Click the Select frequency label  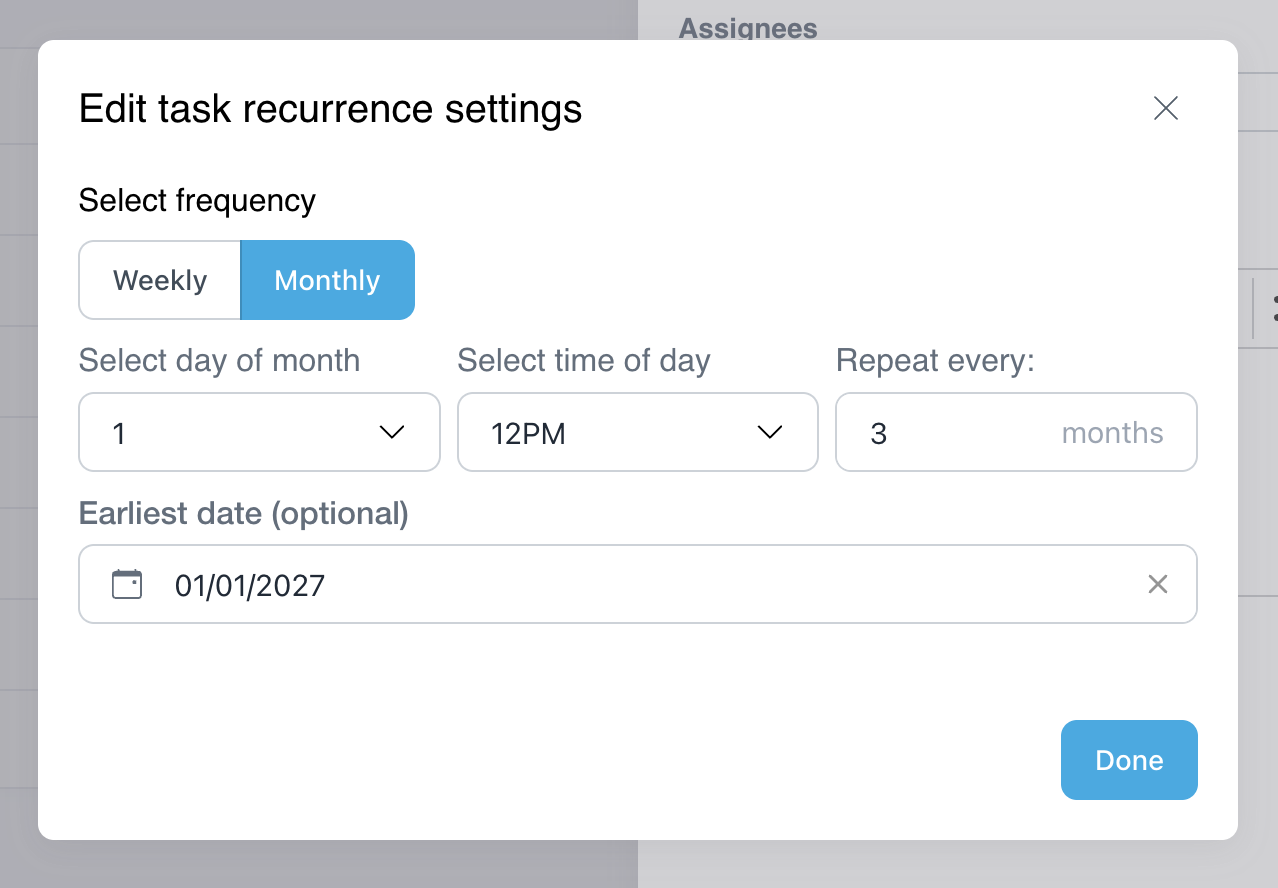[x=197, y=201]
